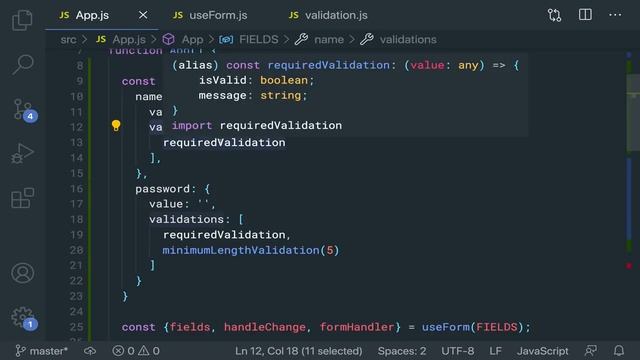Viewport: 640px width, 360px height.
Task: Open the FIELDS breadcrumb
Action: [249, 40]
